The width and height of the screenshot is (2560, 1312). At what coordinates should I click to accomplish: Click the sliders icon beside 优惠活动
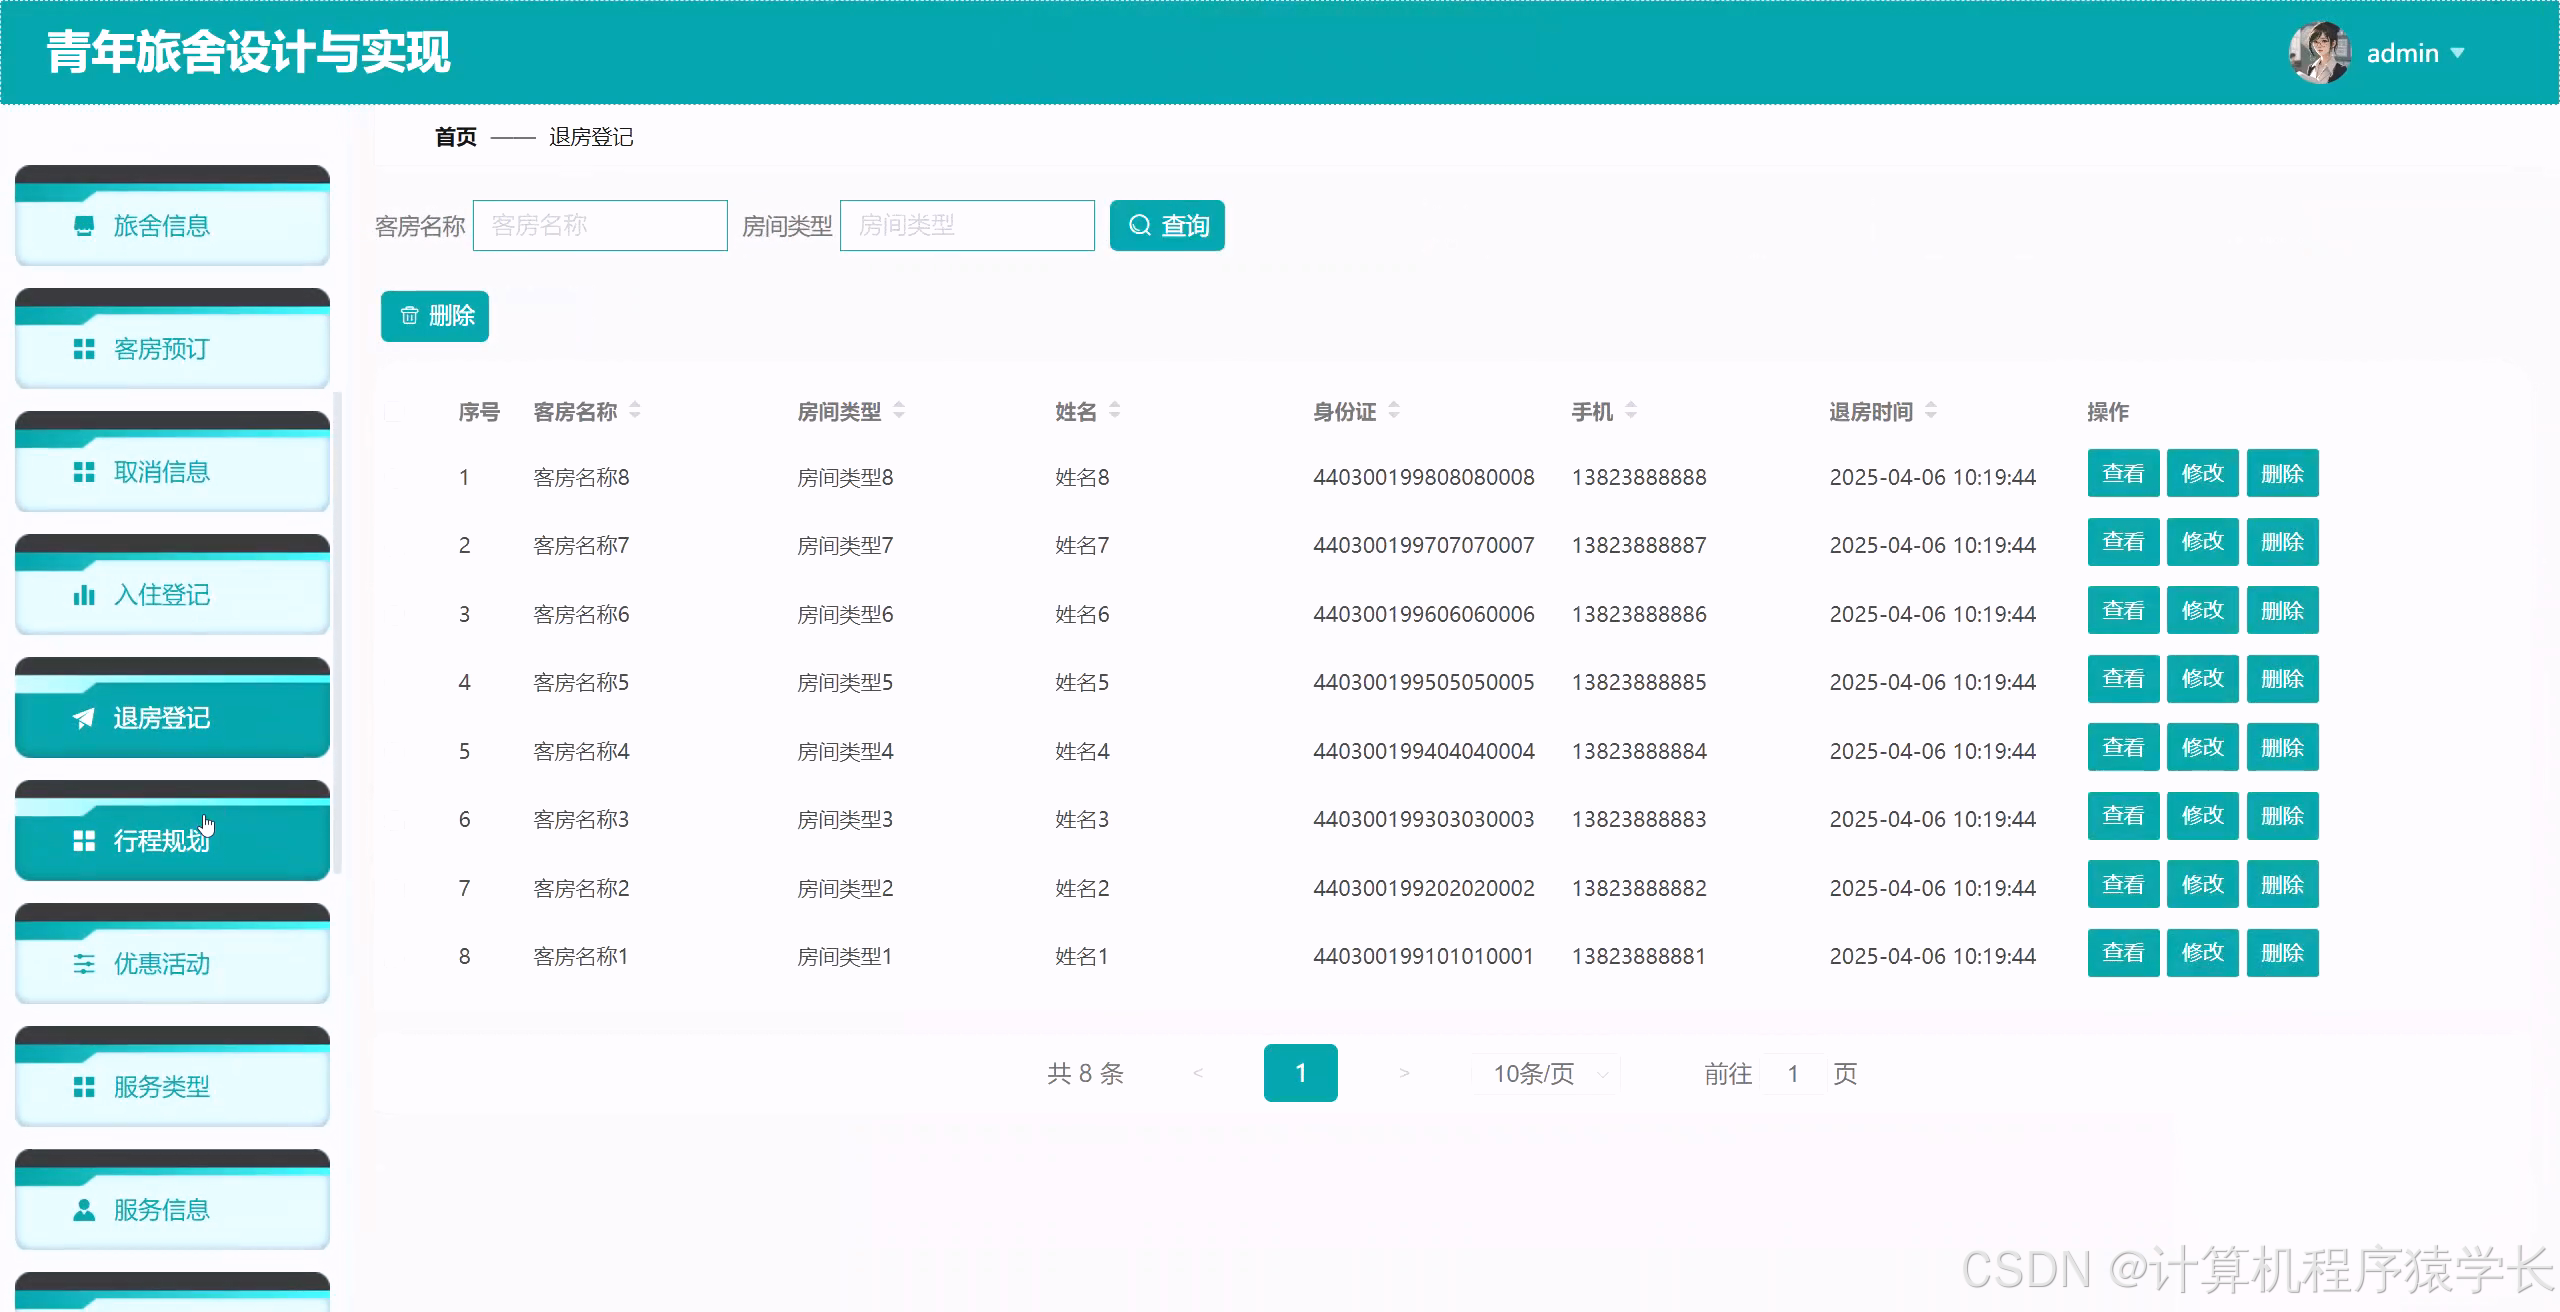pyautogui.click(x=84, y=964)
